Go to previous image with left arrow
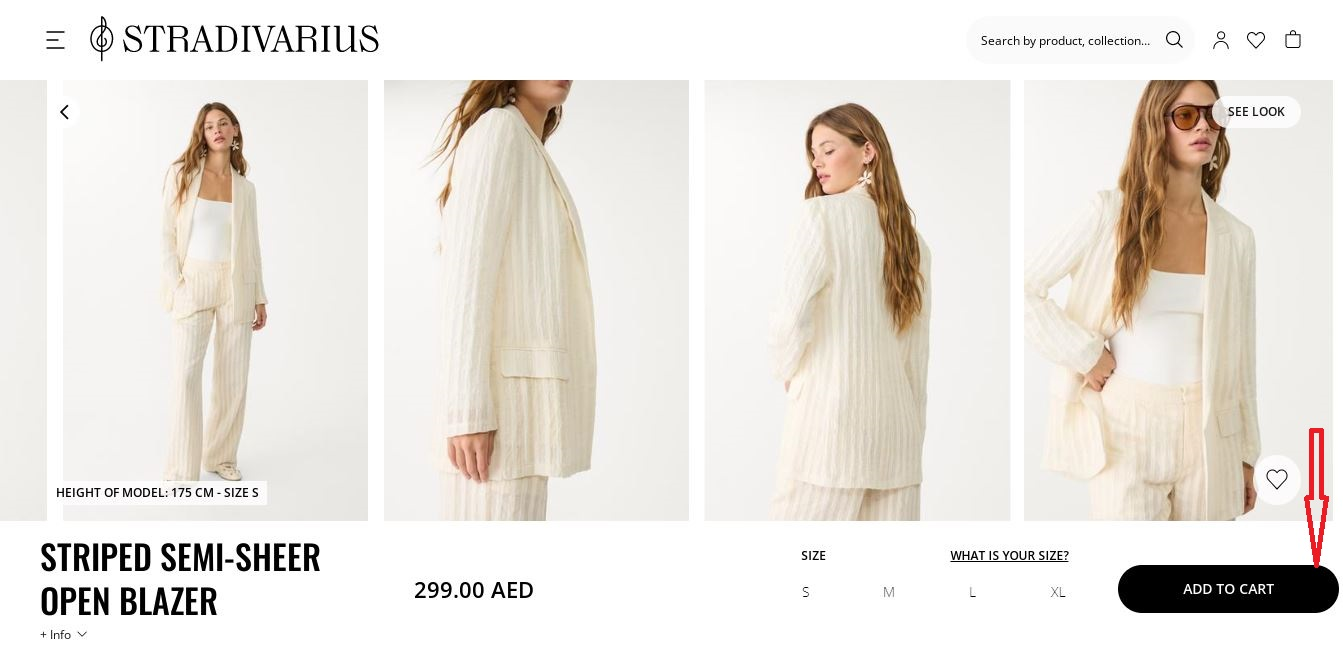Image resolution: width=1343 pixels, height=647 pixels. coord(64,112)
